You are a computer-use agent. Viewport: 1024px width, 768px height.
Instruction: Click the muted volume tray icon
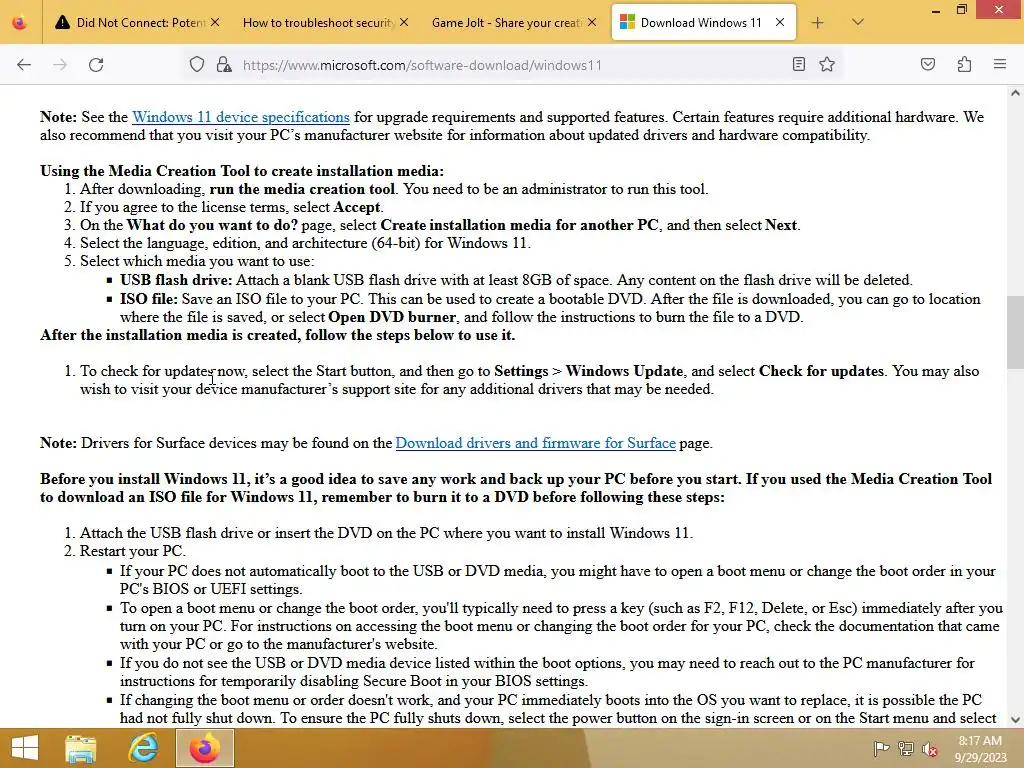[x=930, y=749]
